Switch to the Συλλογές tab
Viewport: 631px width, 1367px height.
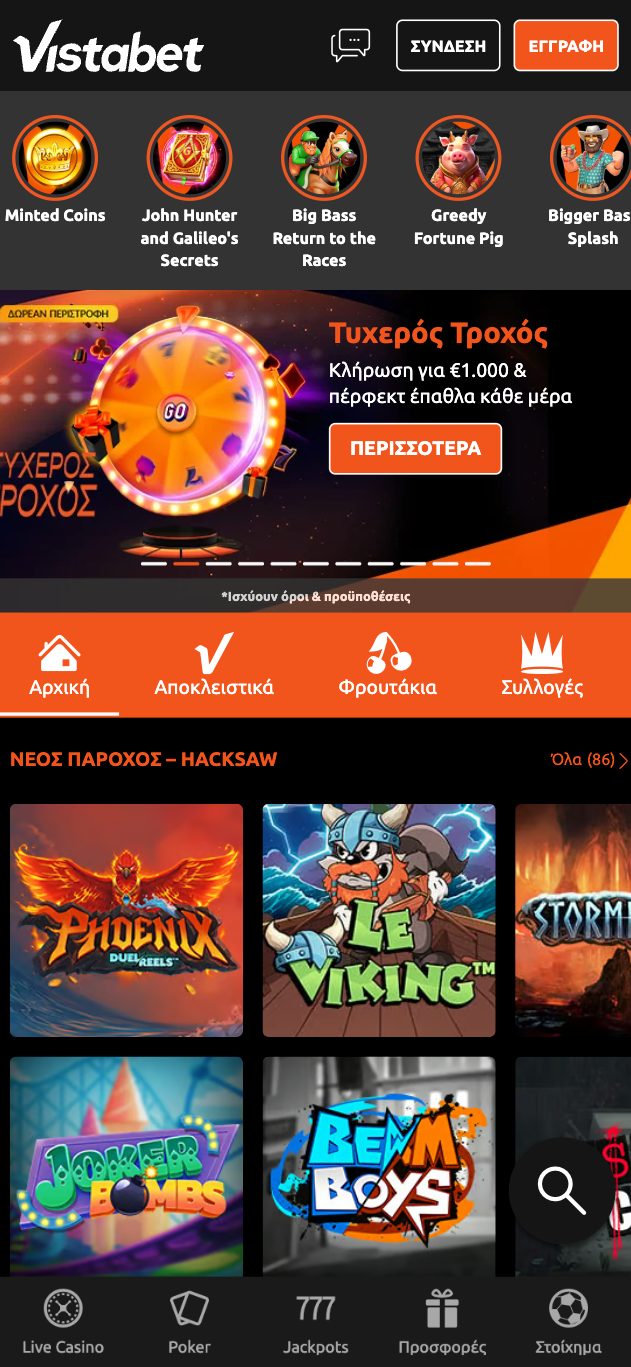(x=542, y=665)
